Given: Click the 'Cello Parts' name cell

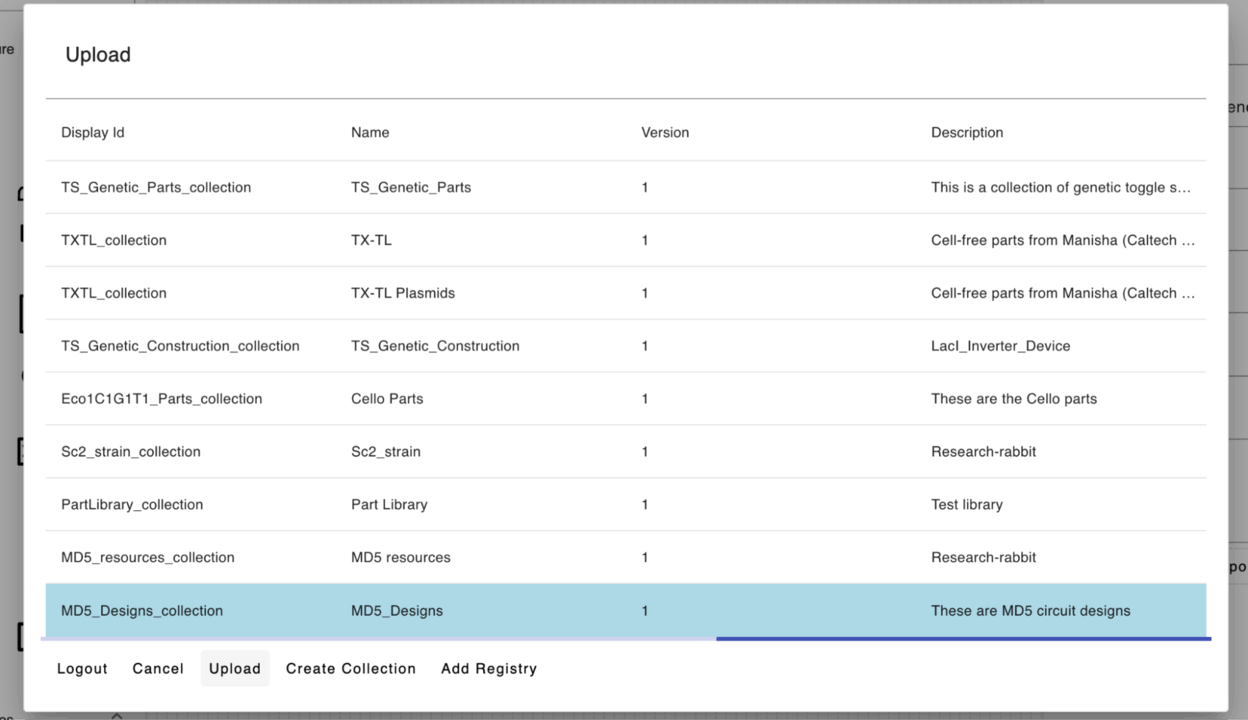Looking at the screenshot, I should pos(387,399).
